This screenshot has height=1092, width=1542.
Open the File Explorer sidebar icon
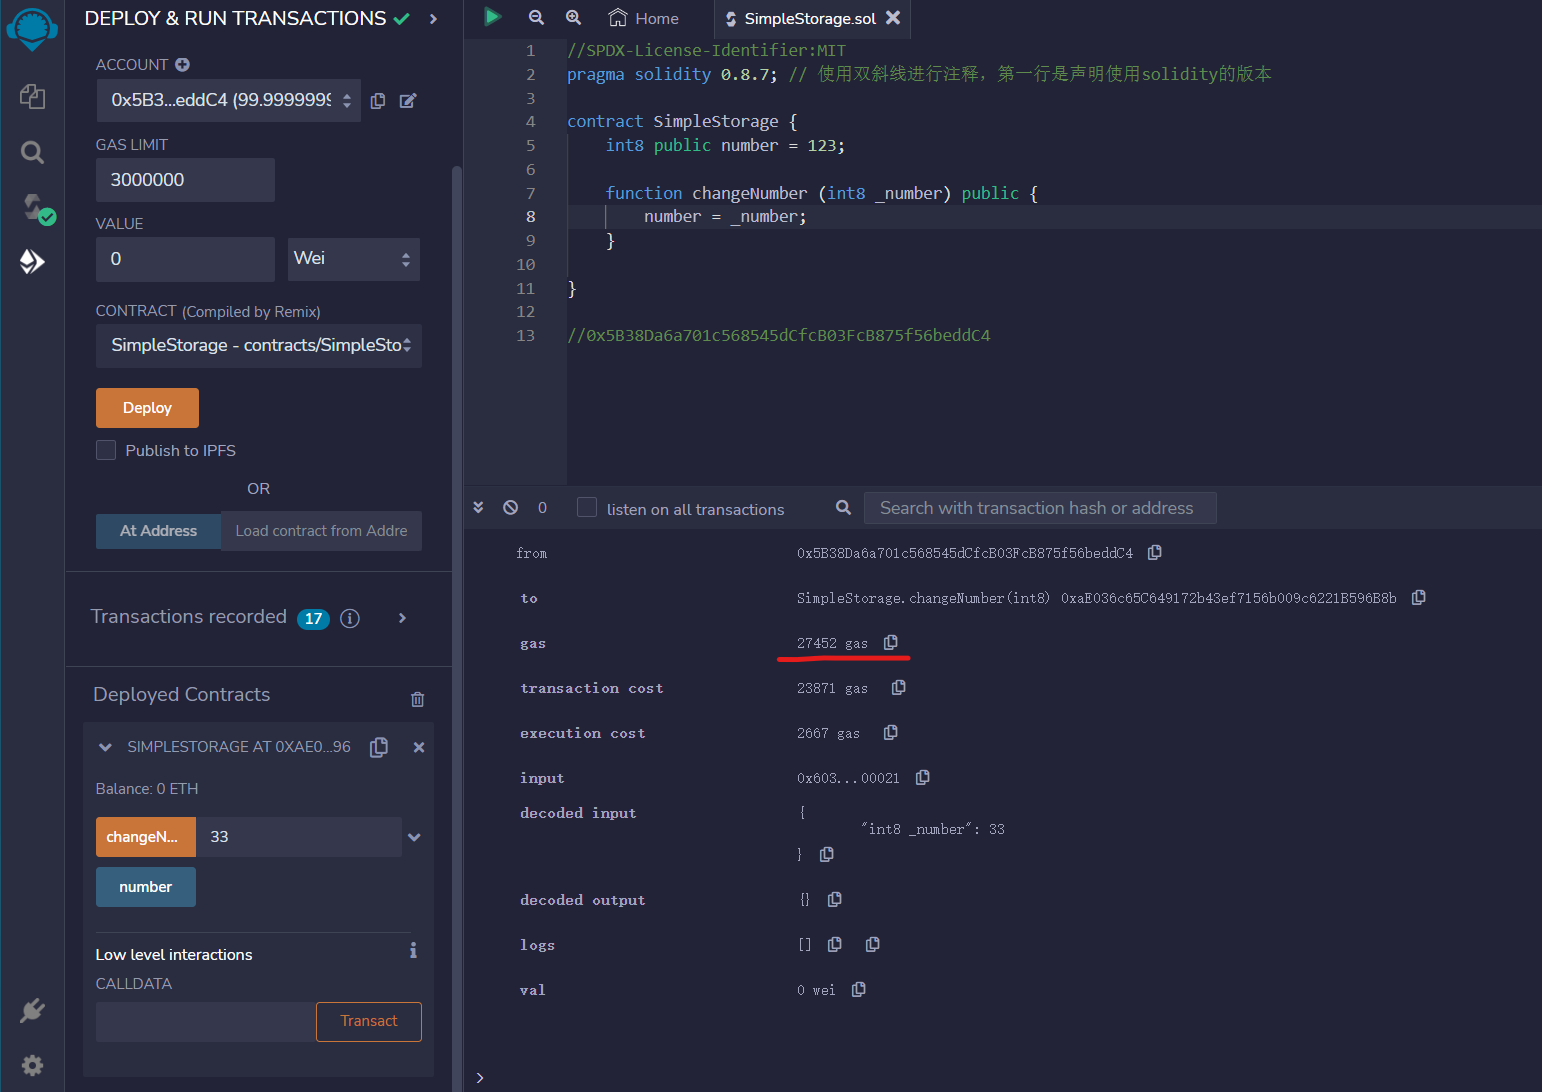click(x=32, y=96)
